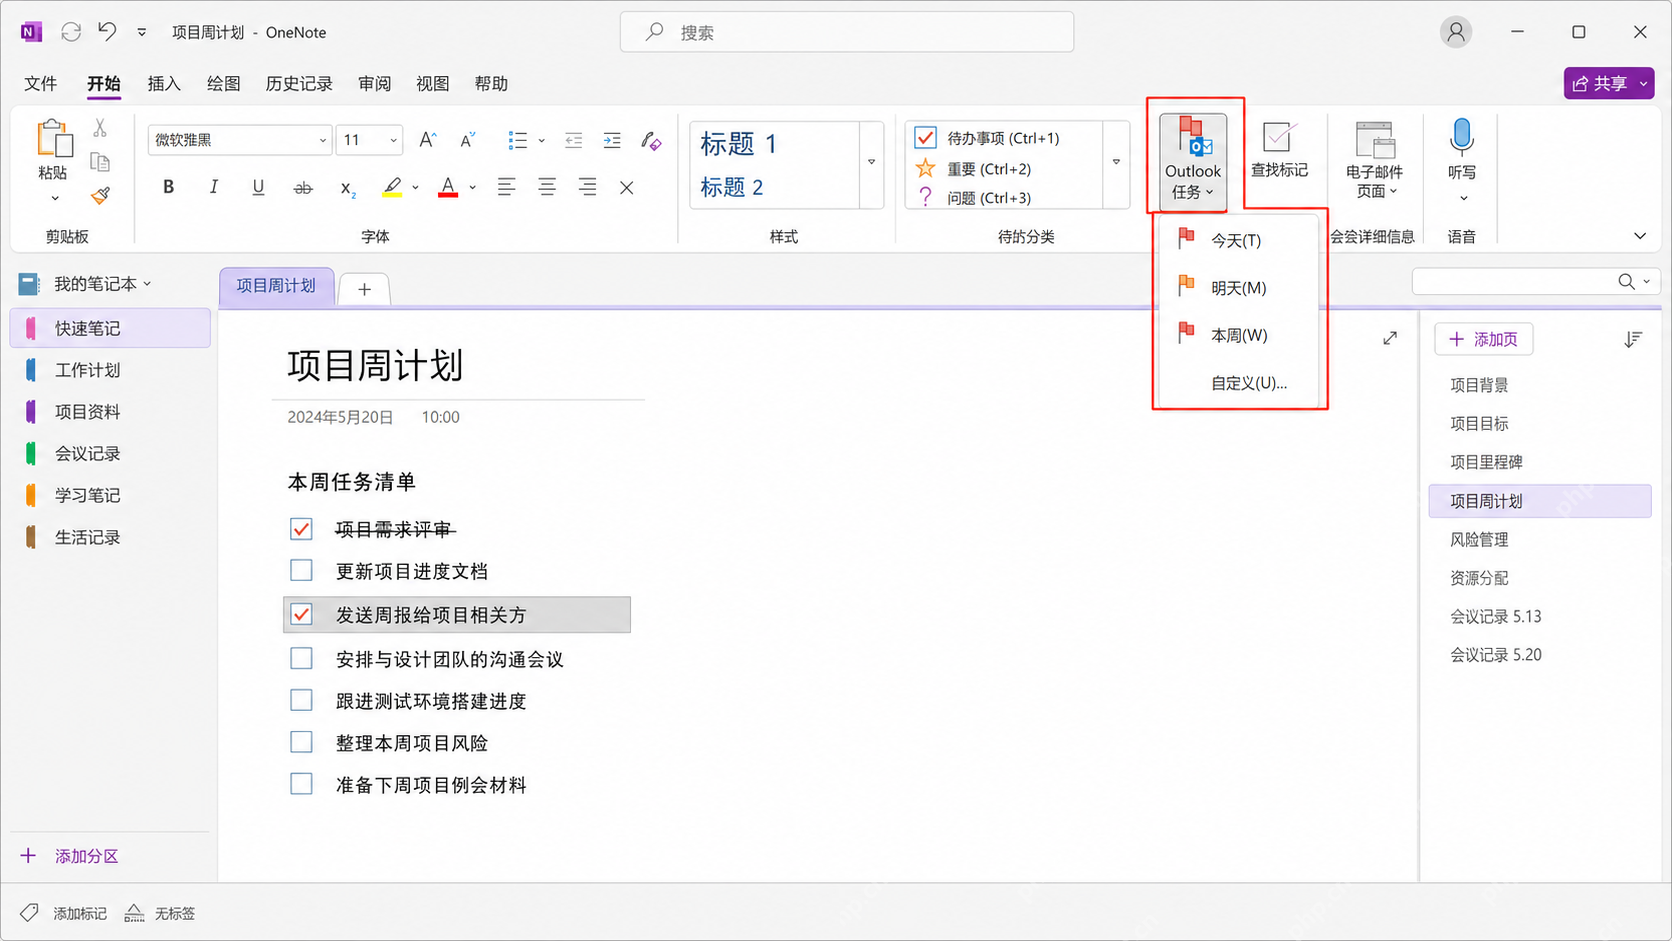Switch to the 绘图 ribbon tab
This screenshot has width=1672, height=941.
(223, 84)
